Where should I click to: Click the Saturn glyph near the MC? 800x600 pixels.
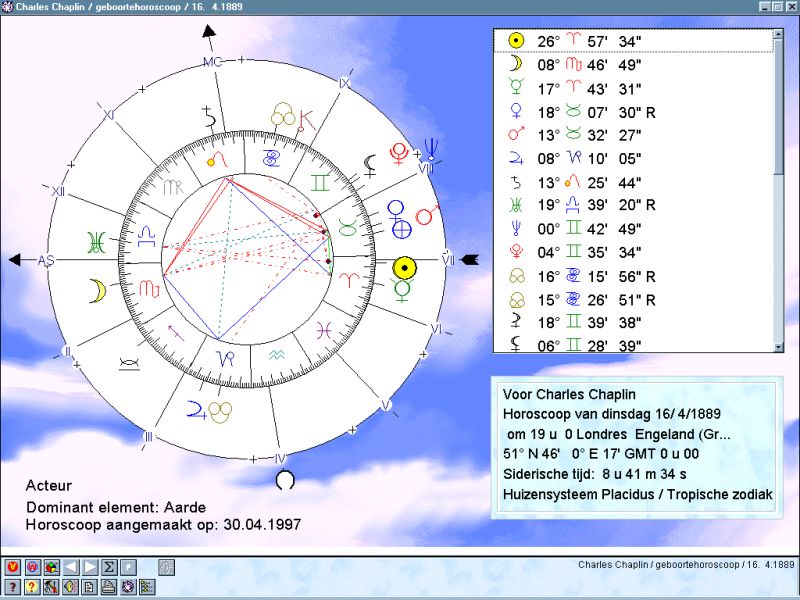pyautogui.click(x=208, y=117)
